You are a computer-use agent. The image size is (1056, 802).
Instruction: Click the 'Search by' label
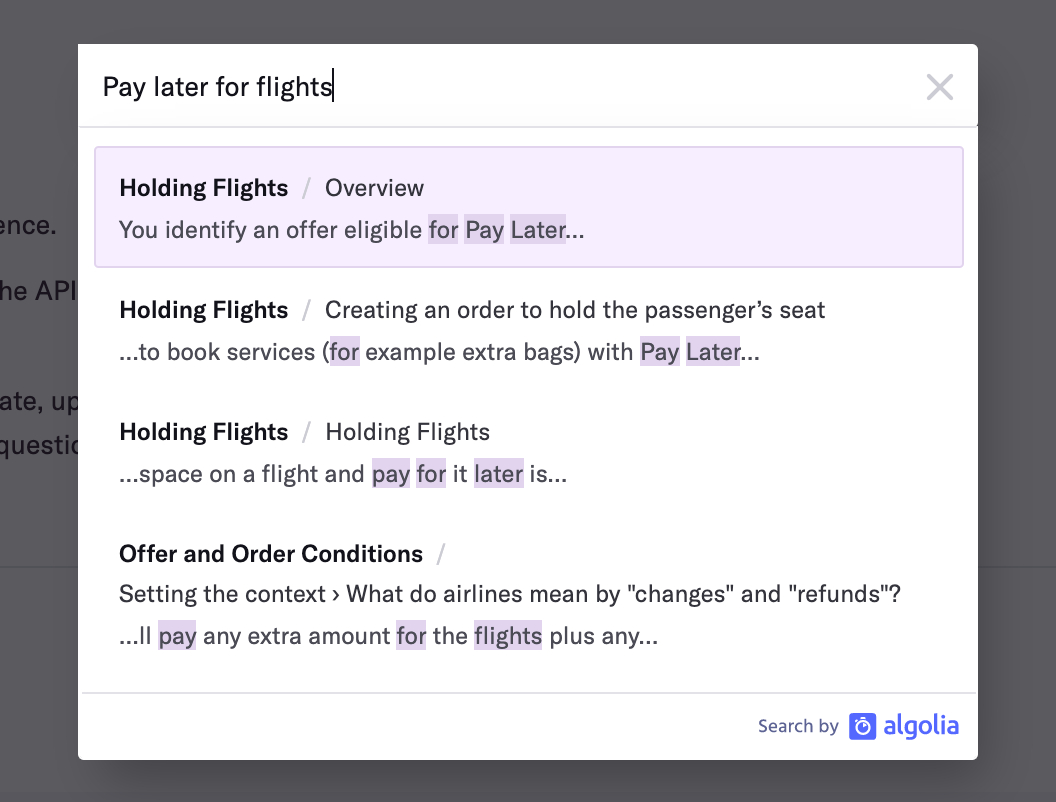(798, 726)
